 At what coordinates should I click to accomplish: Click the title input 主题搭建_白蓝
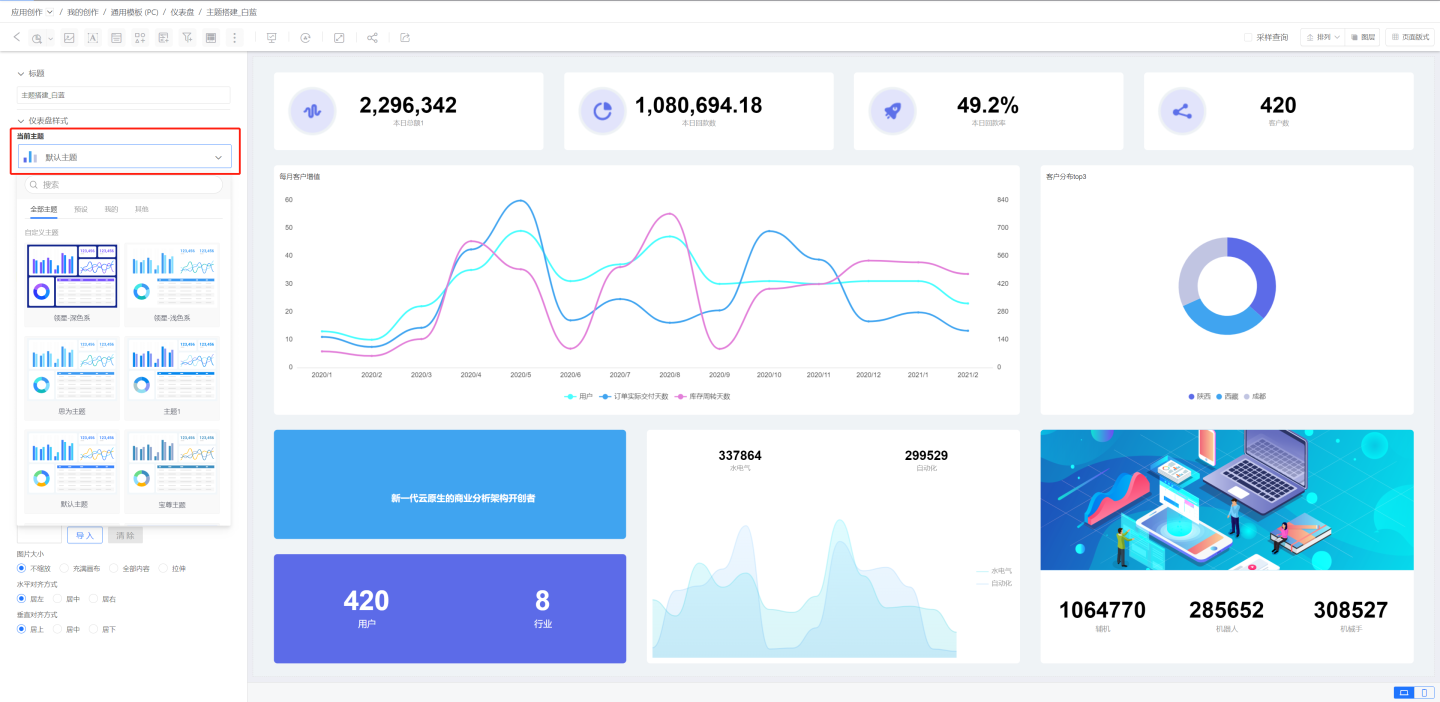pyautogui.click(x=124, y=95)
